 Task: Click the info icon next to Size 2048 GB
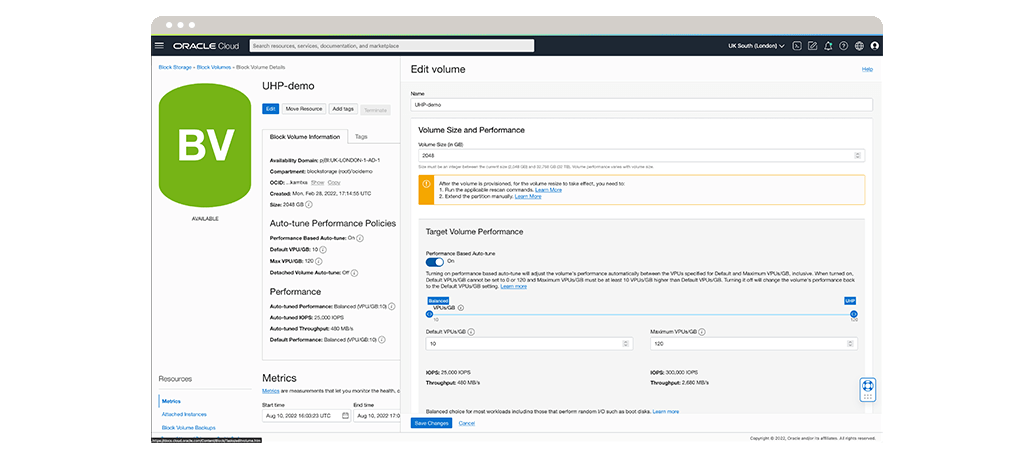[x=309, y=205]
